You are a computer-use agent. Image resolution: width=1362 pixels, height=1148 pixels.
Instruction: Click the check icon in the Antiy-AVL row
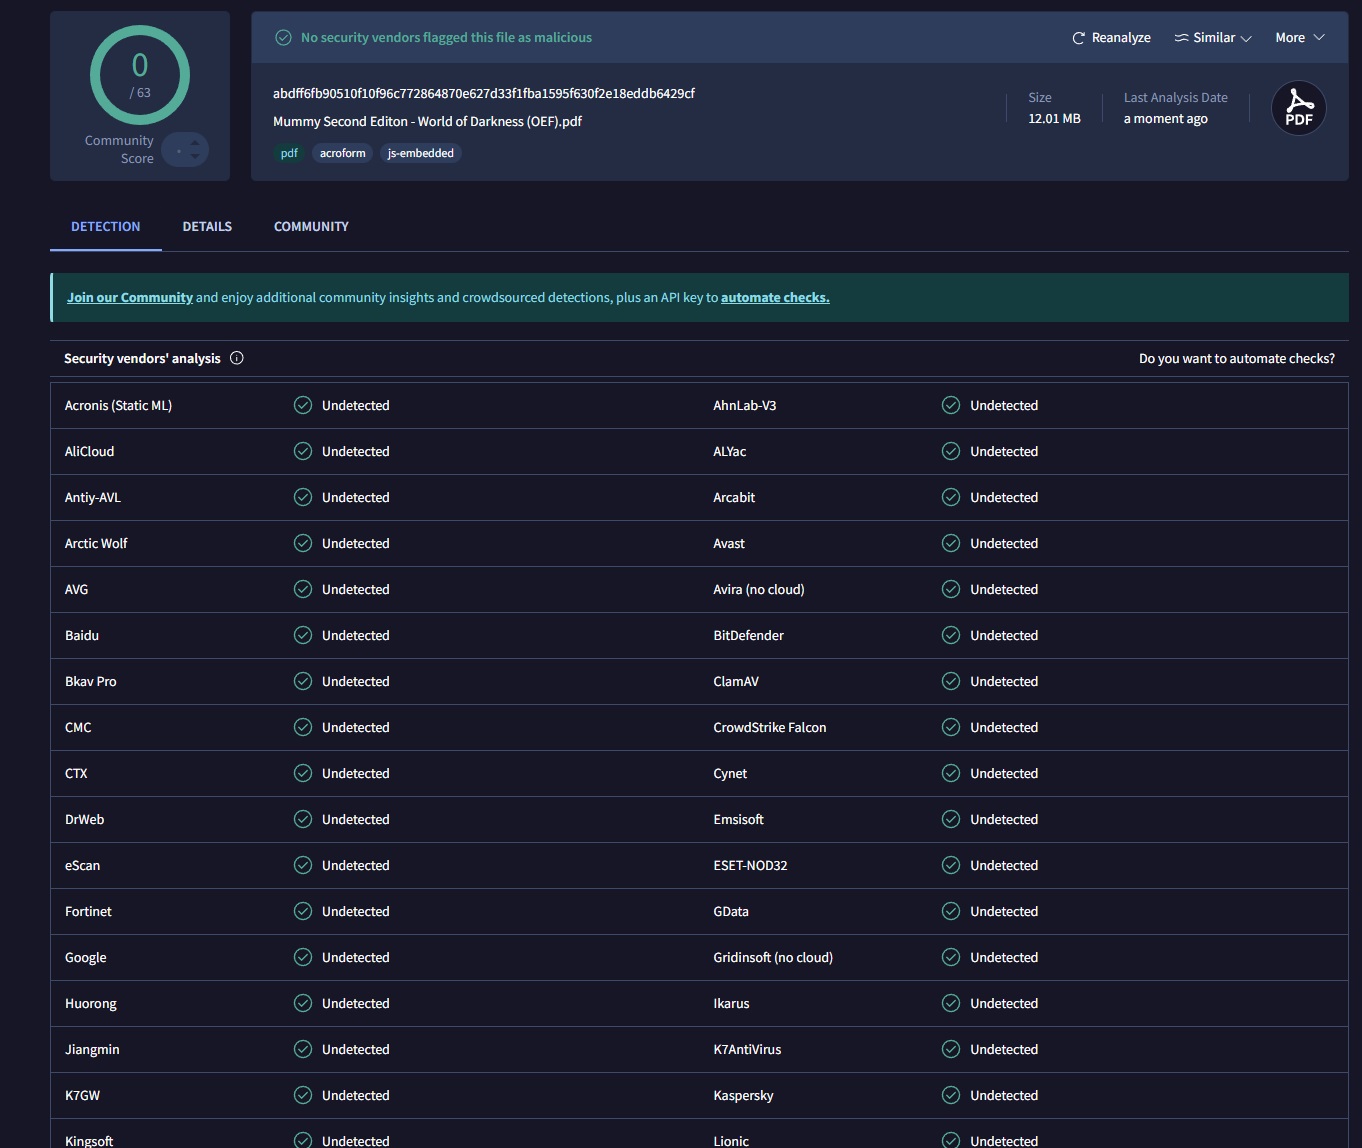click(x=303, y=497)
